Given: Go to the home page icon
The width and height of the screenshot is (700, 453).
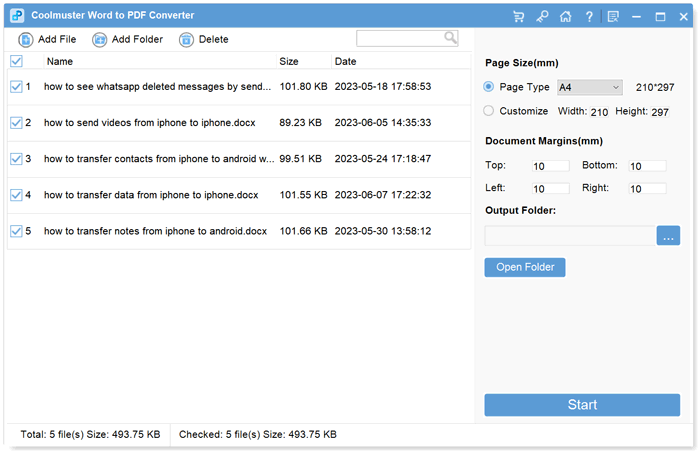Looking at the screenshot, I should tap(566, 17).
